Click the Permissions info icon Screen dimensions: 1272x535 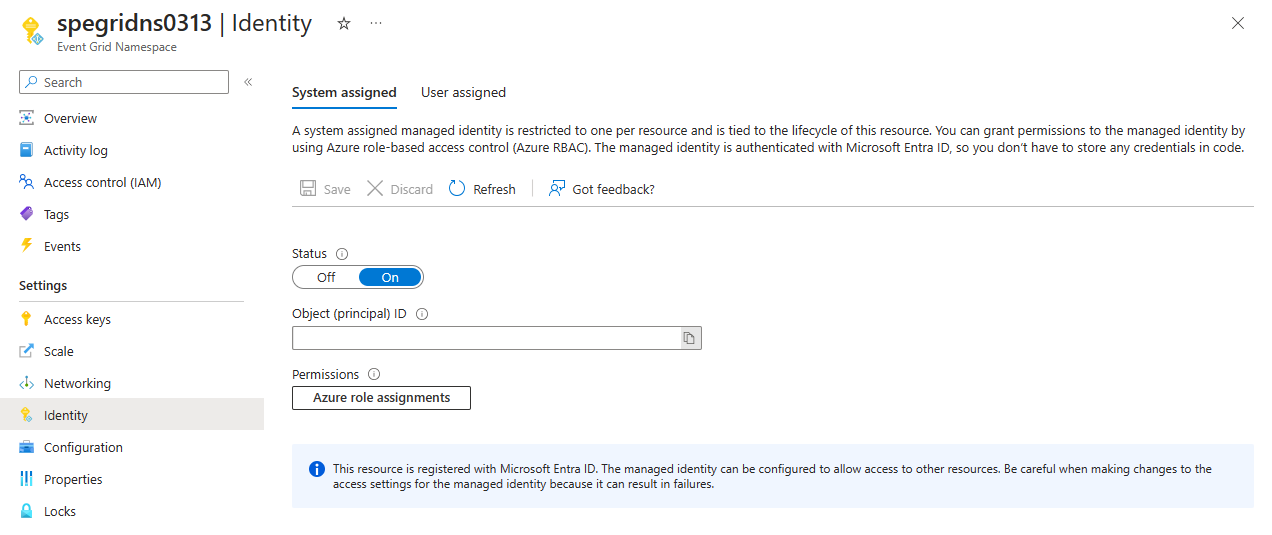(374, 375)
